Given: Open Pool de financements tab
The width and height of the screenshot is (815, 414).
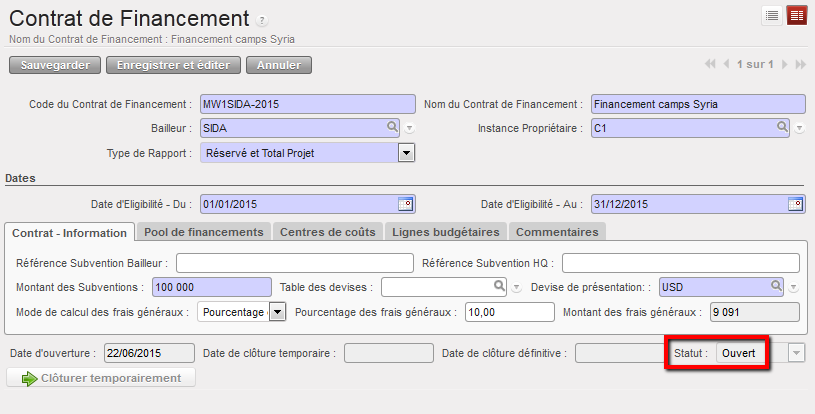Looking at the screenshot, I should point(204,232).
